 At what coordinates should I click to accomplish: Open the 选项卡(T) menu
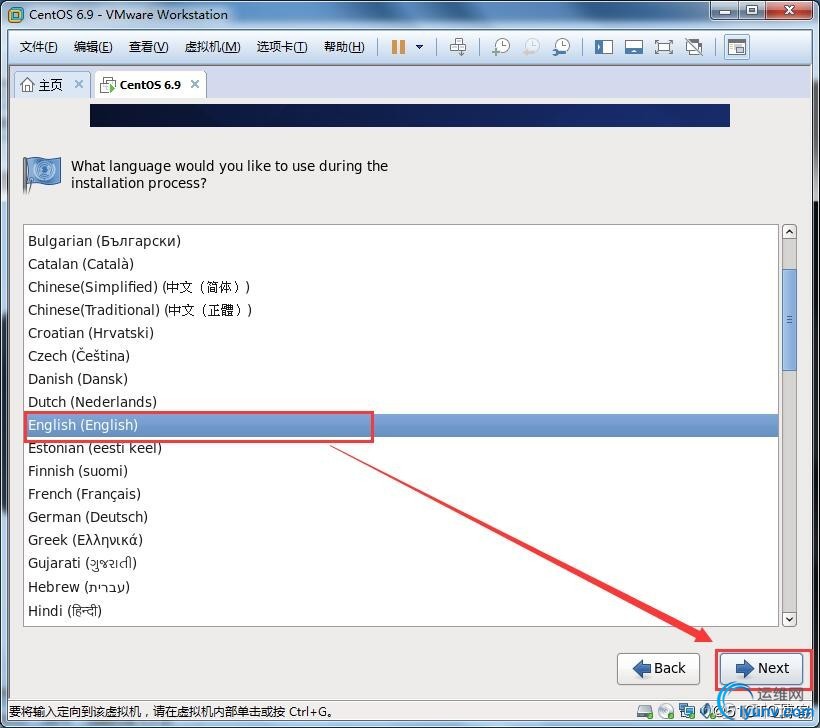(x=282, y=47)
